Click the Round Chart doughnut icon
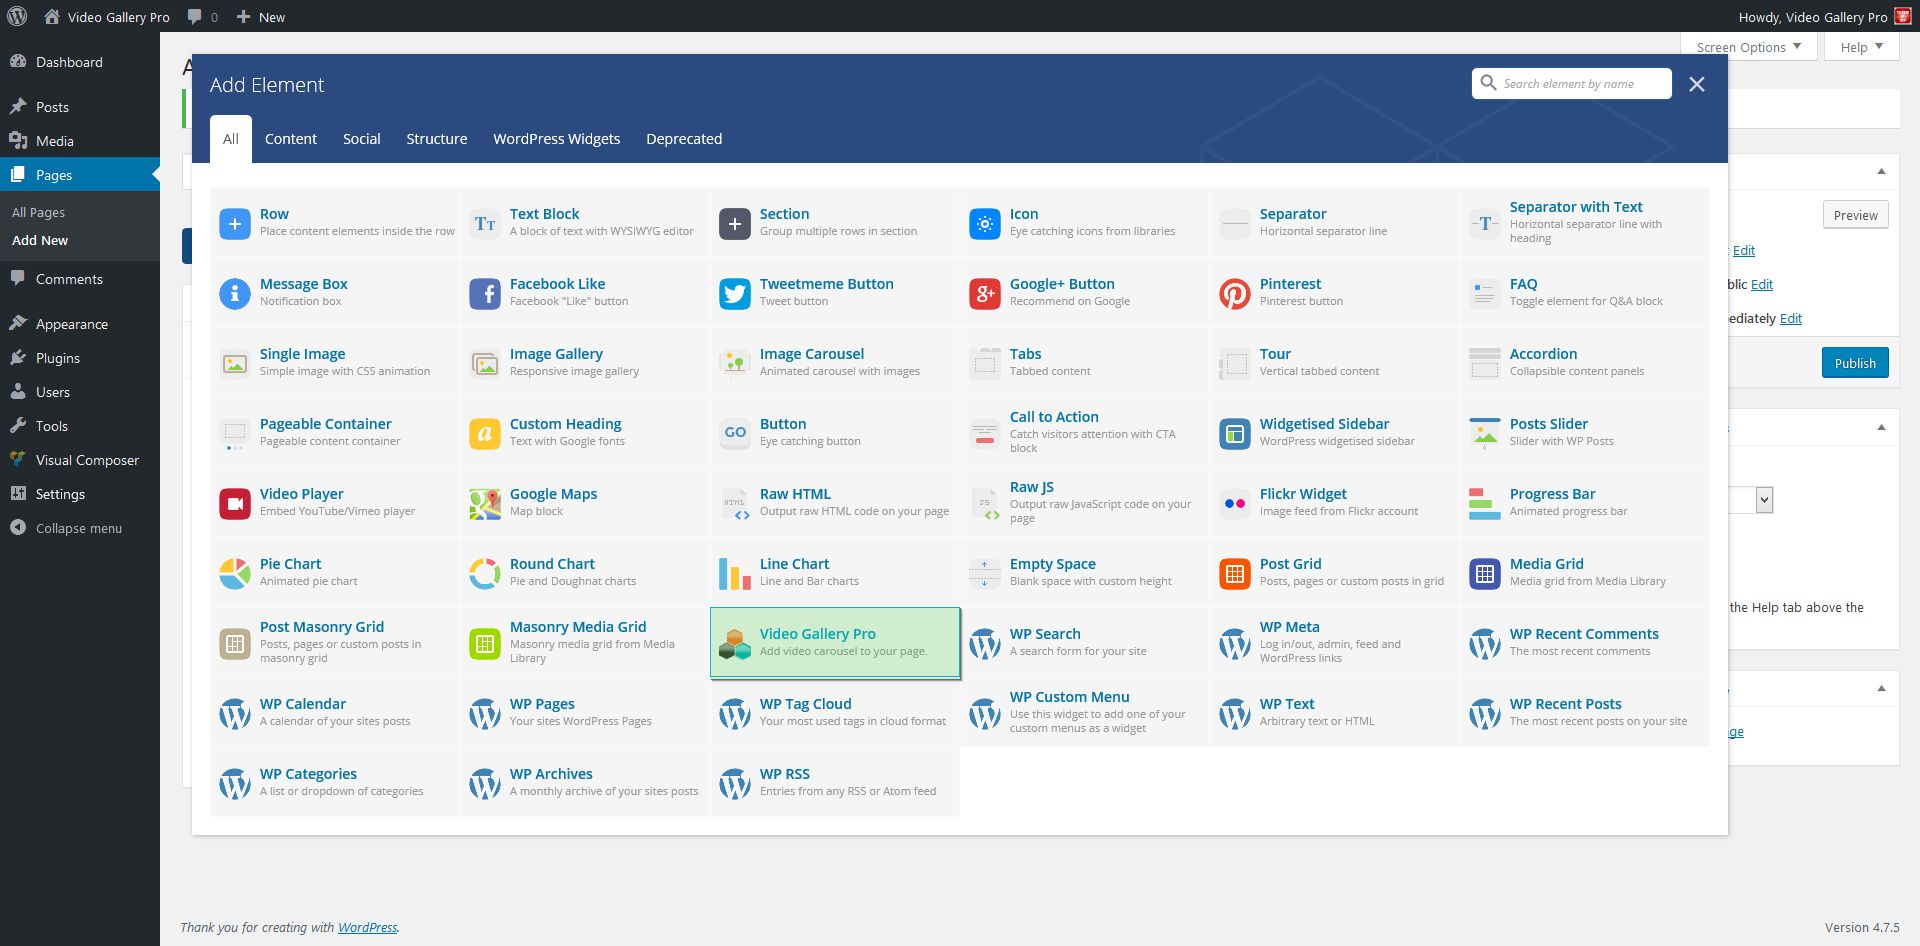The width and height of the screenshot is (1920, 946). [485, 574]
